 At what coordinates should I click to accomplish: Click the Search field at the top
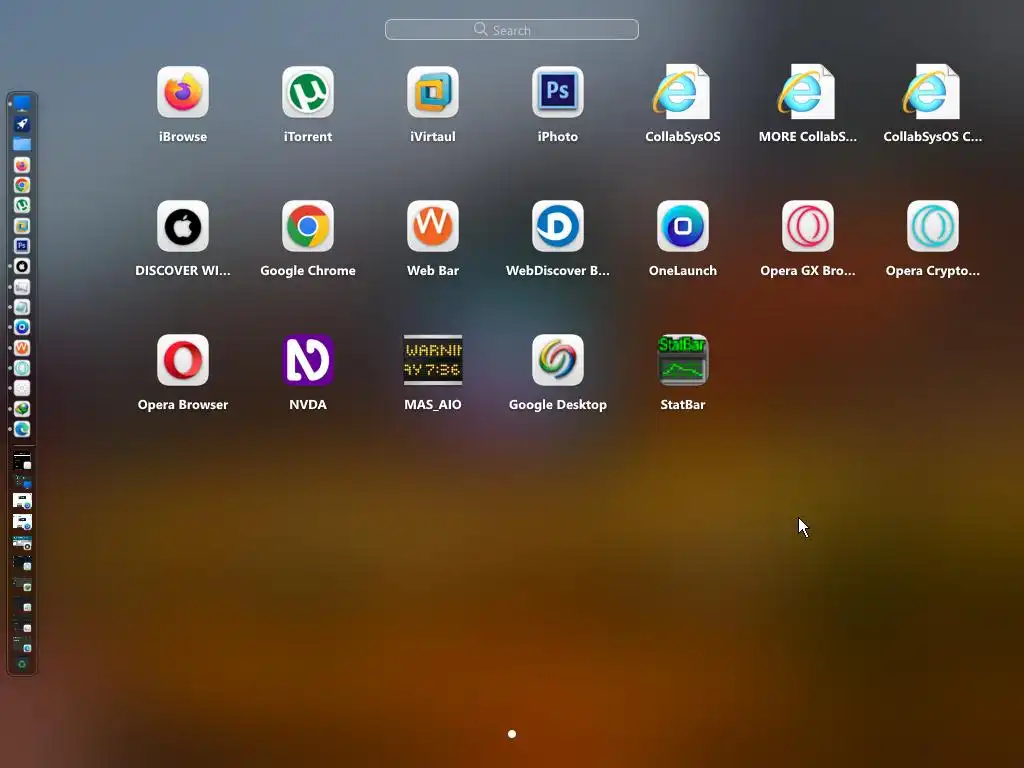coord(511,29)
